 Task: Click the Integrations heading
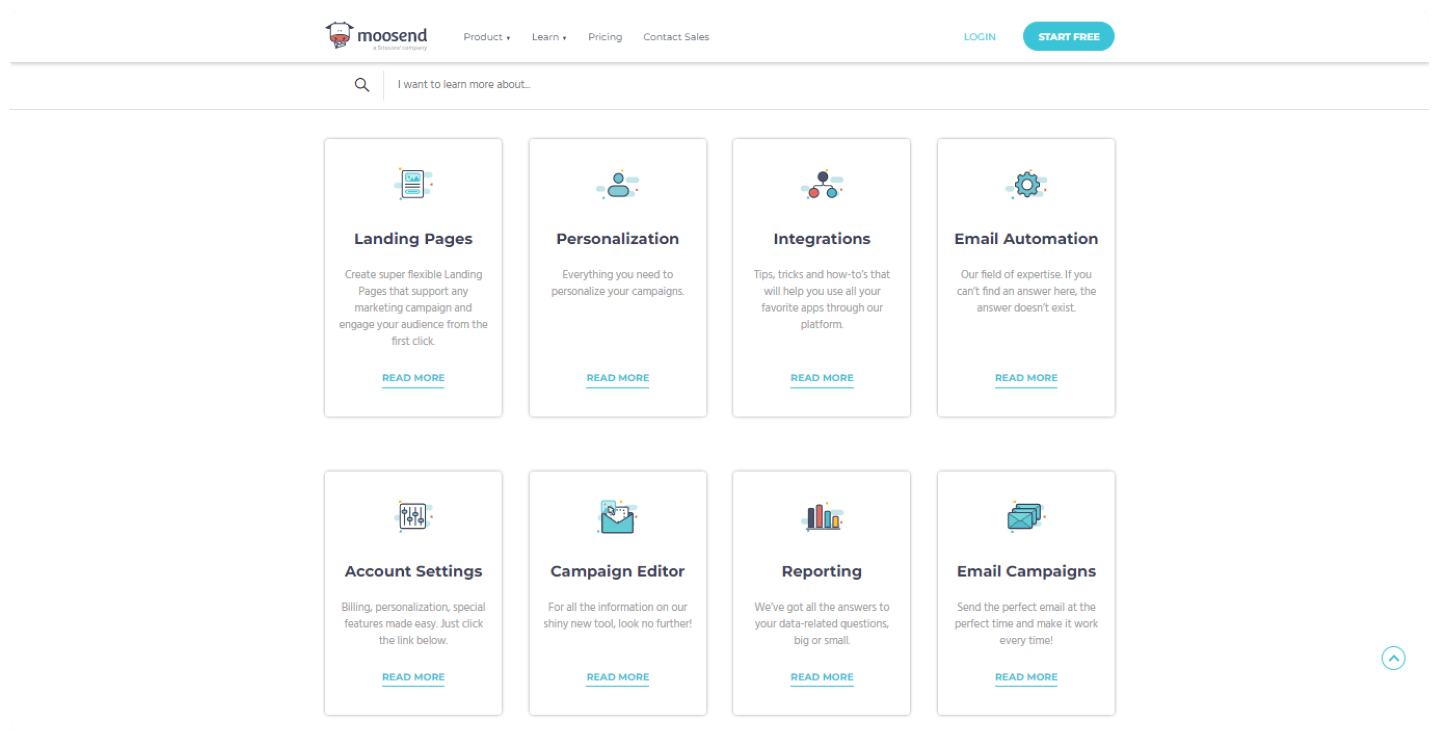(x=822, y=239)
